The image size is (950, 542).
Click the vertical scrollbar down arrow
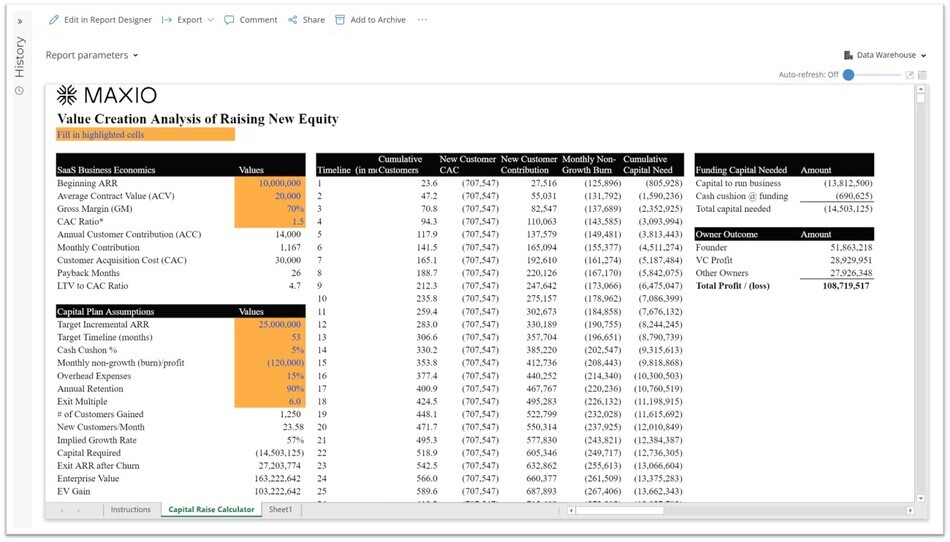pos(921,498)
